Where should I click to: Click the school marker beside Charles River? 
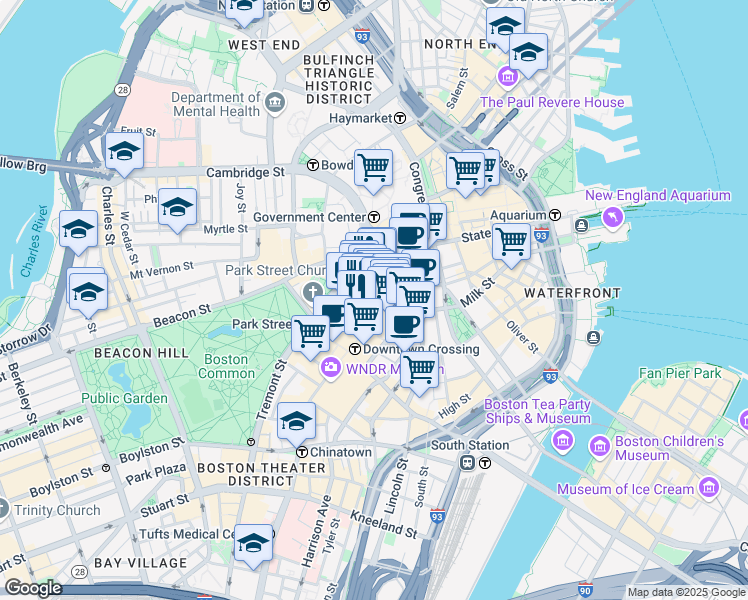tap(79, 231)
